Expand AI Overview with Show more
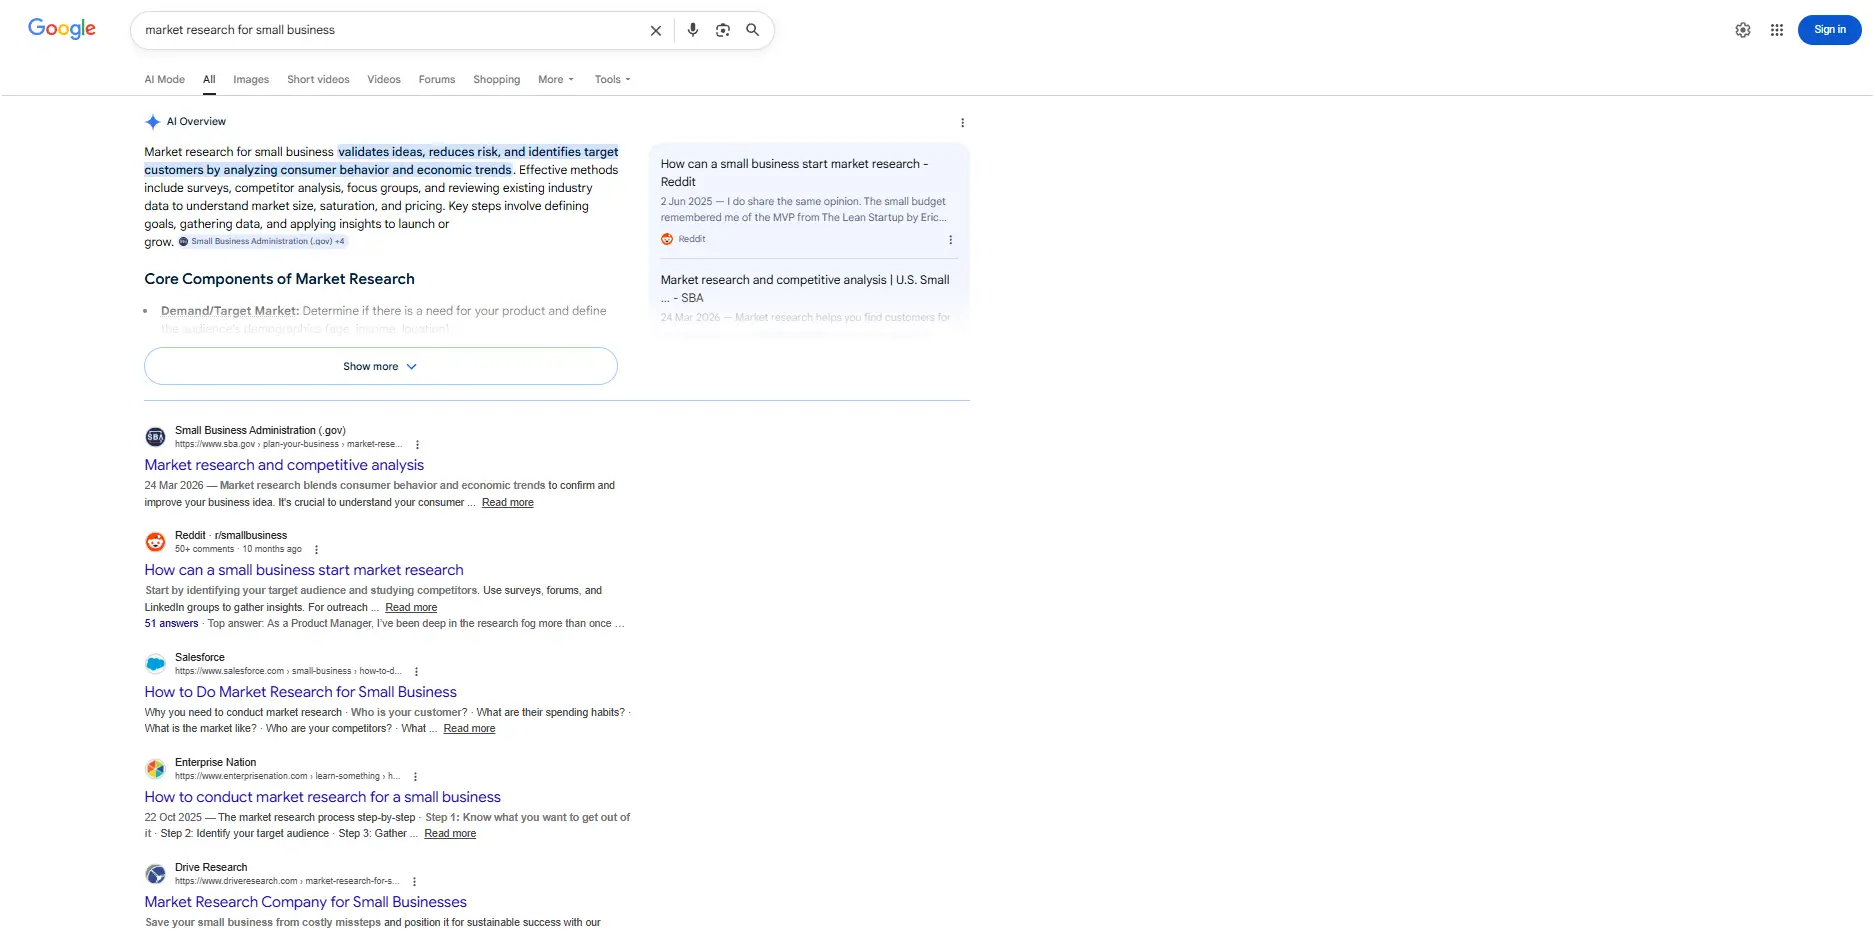The image size is (1875, 931). coord(381,366)
